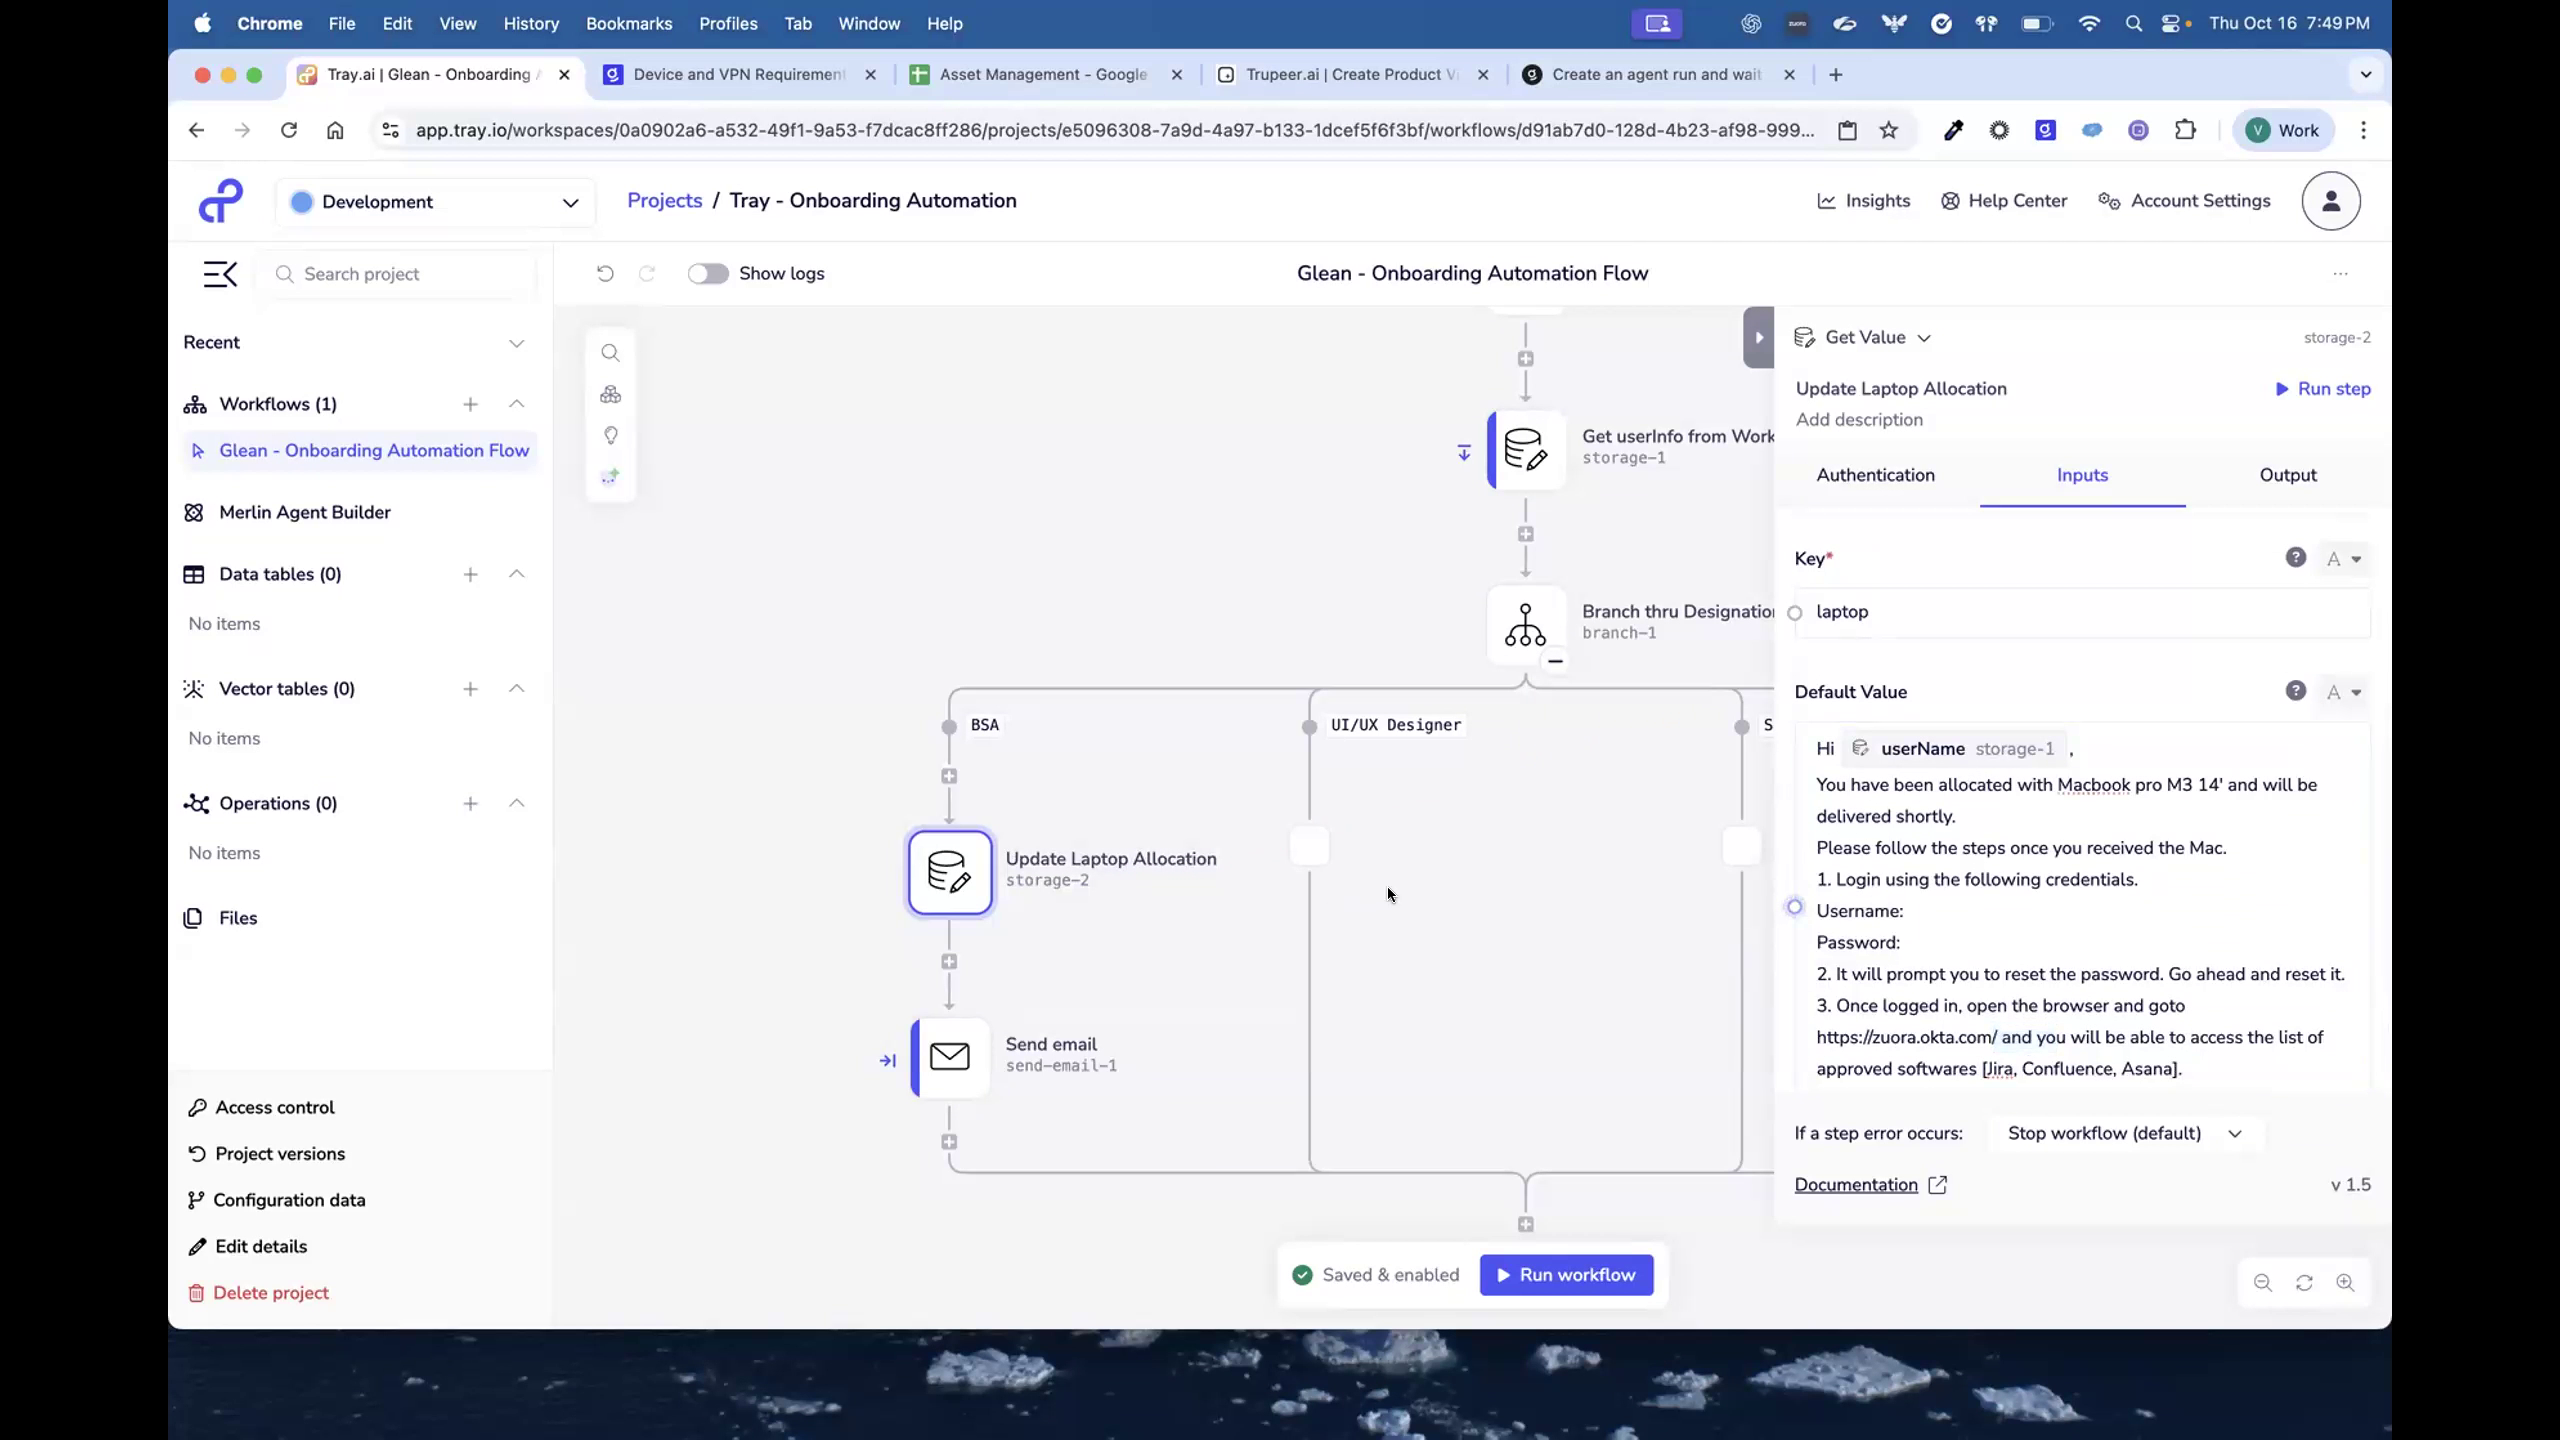Viewport: 2560px width, 1440px height.
Task: Open the lightbulb suggestions tool on the canvas
Action: [x=610, y=436]
